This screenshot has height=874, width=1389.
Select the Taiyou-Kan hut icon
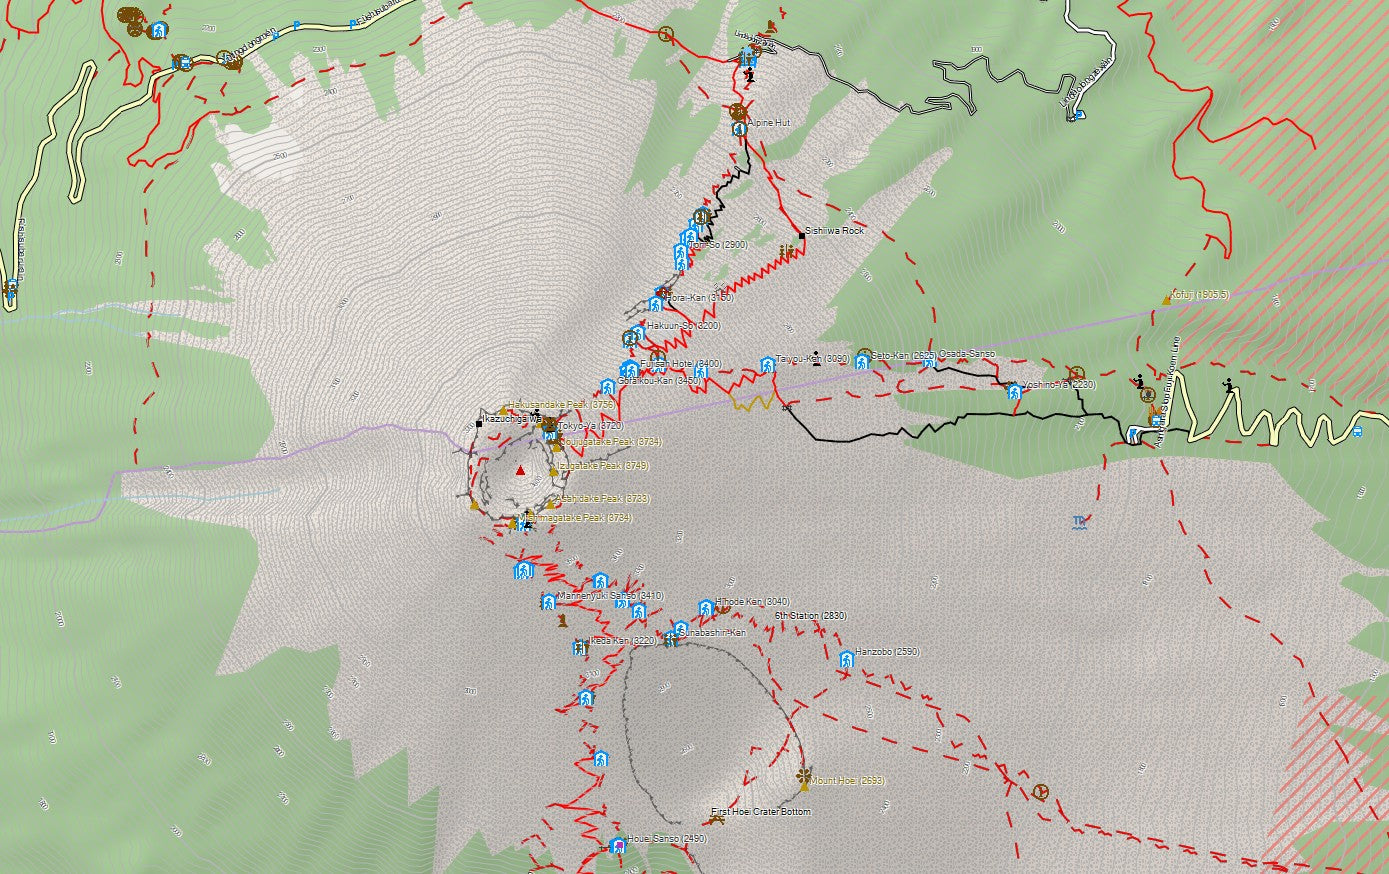pos(767,365)
